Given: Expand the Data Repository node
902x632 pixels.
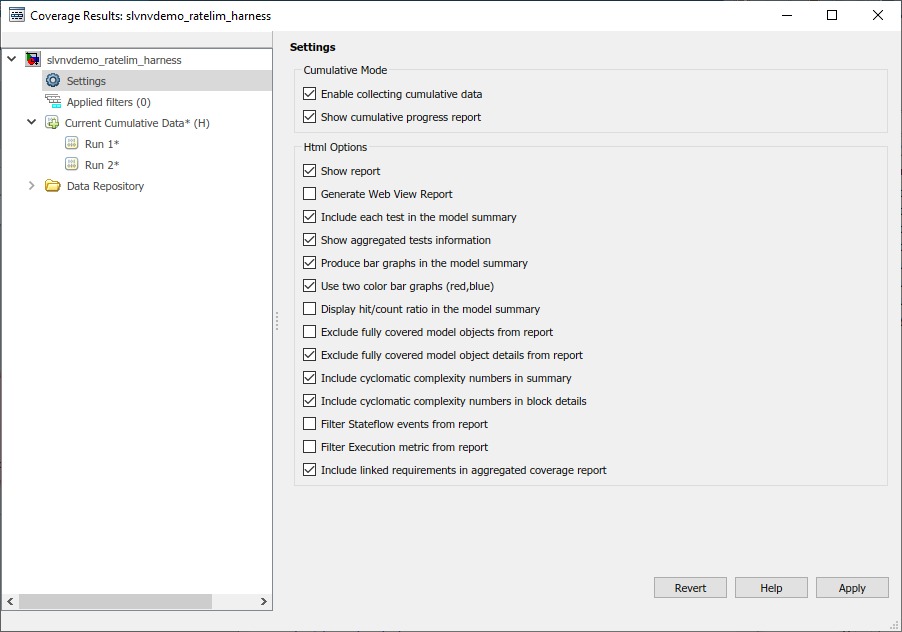Looking at the screenshot, I should click(x=32, y=186).
